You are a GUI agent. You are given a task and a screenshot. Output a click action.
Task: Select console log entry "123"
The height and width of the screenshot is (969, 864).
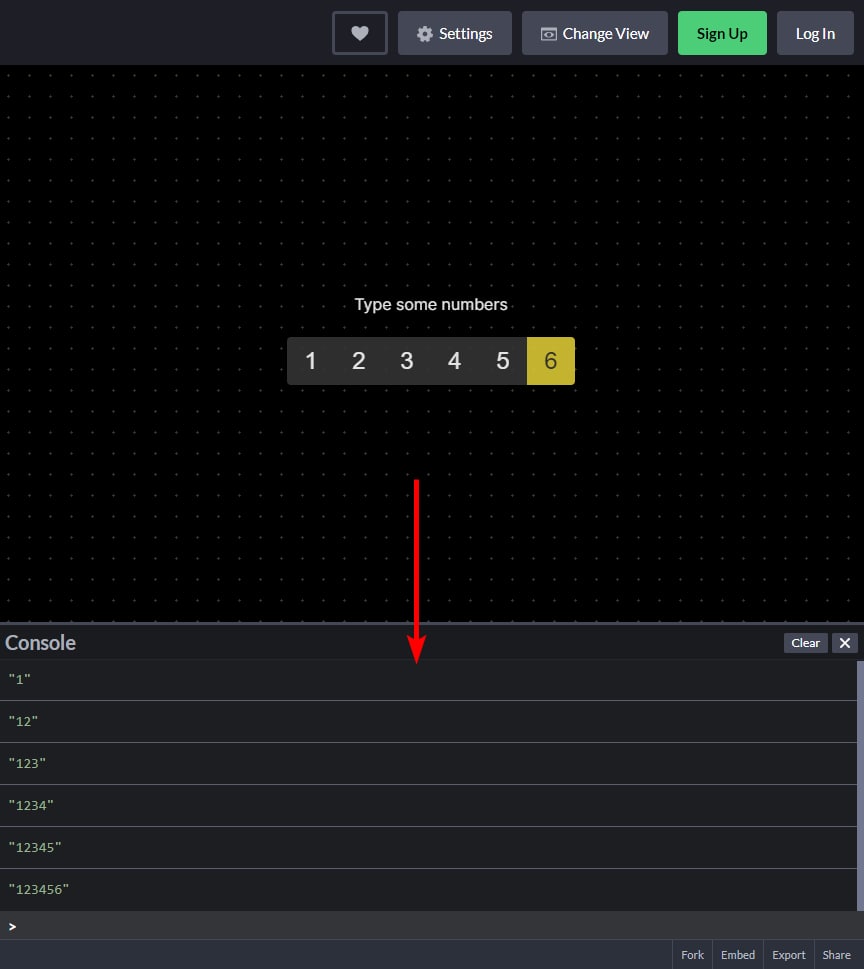pos(428,764)
